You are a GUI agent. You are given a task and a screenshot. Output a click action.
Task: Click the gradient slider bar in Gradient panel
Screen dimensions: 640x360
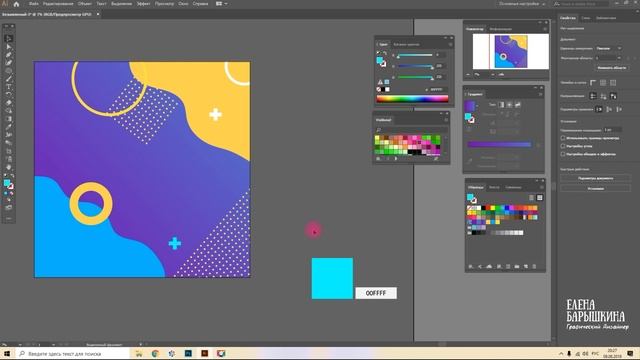pos(499,144)
